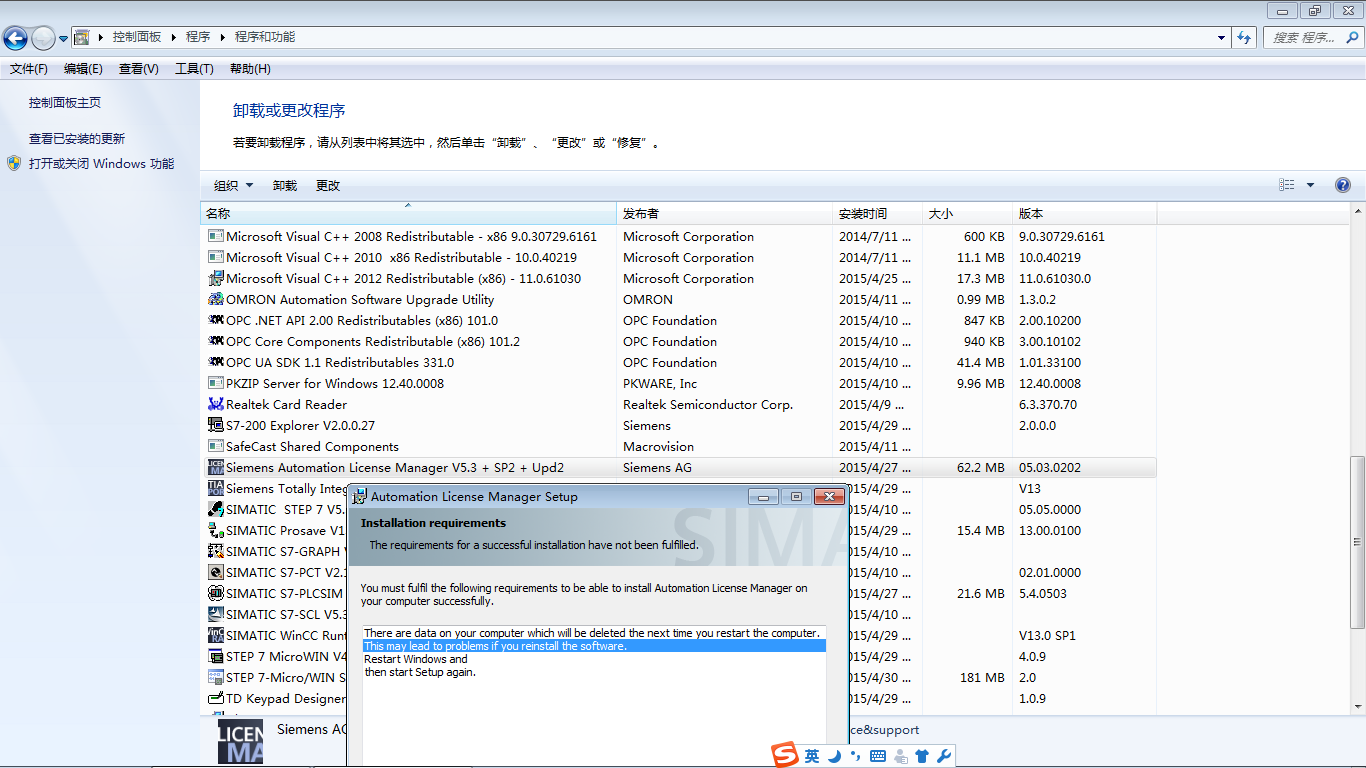The width and height of the screenshot is (1366, 768).
Task: Open the 帮助(H) menu
Action: [250, 69]
